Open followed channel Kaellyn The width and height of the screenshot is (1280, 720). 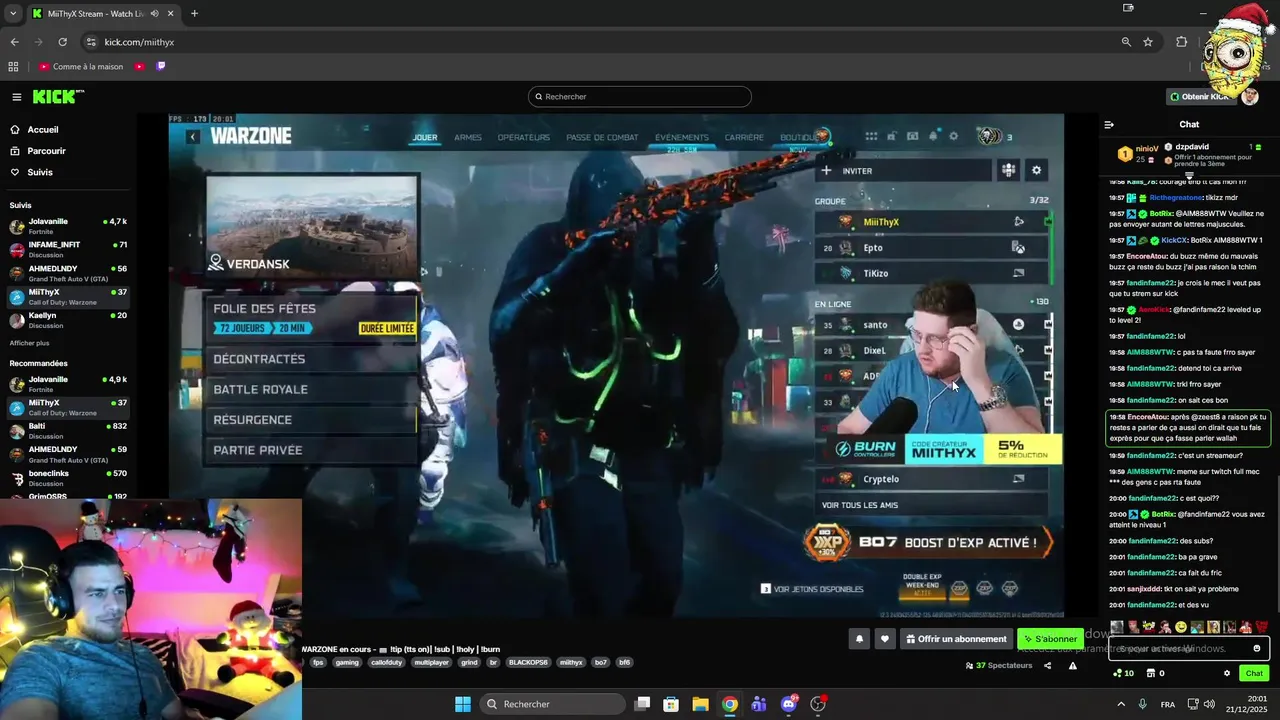[68, 320]
